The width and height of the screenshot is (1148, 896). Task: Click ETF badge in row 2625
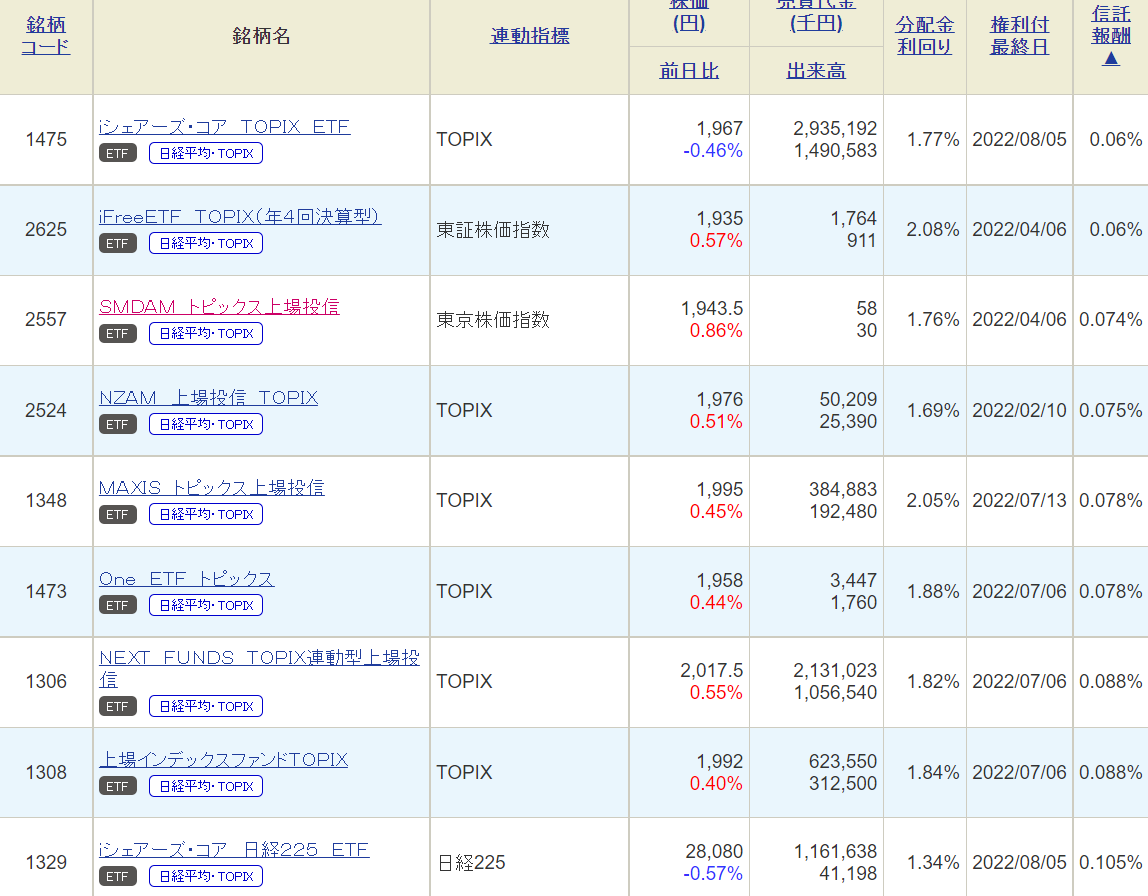117,243
